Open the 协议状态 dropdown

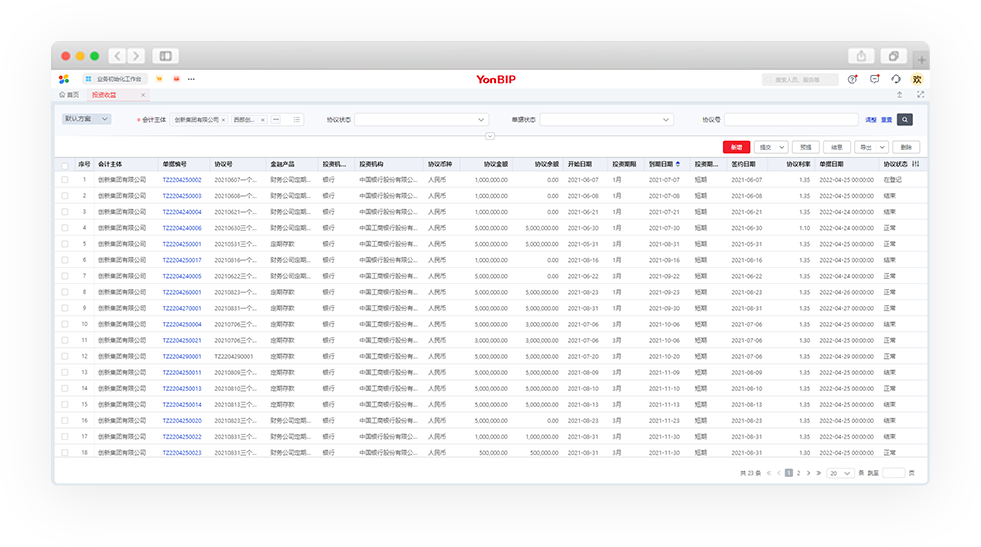point(420,119)
